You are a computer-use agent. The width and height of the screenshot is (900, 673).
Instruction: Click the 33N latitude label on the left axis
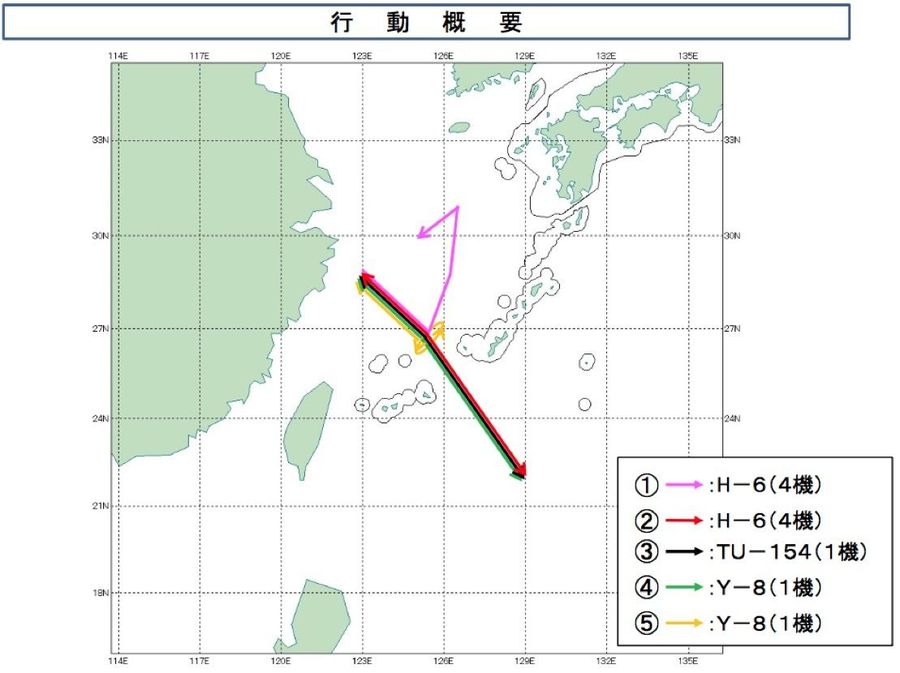click(x=102, y=141)
